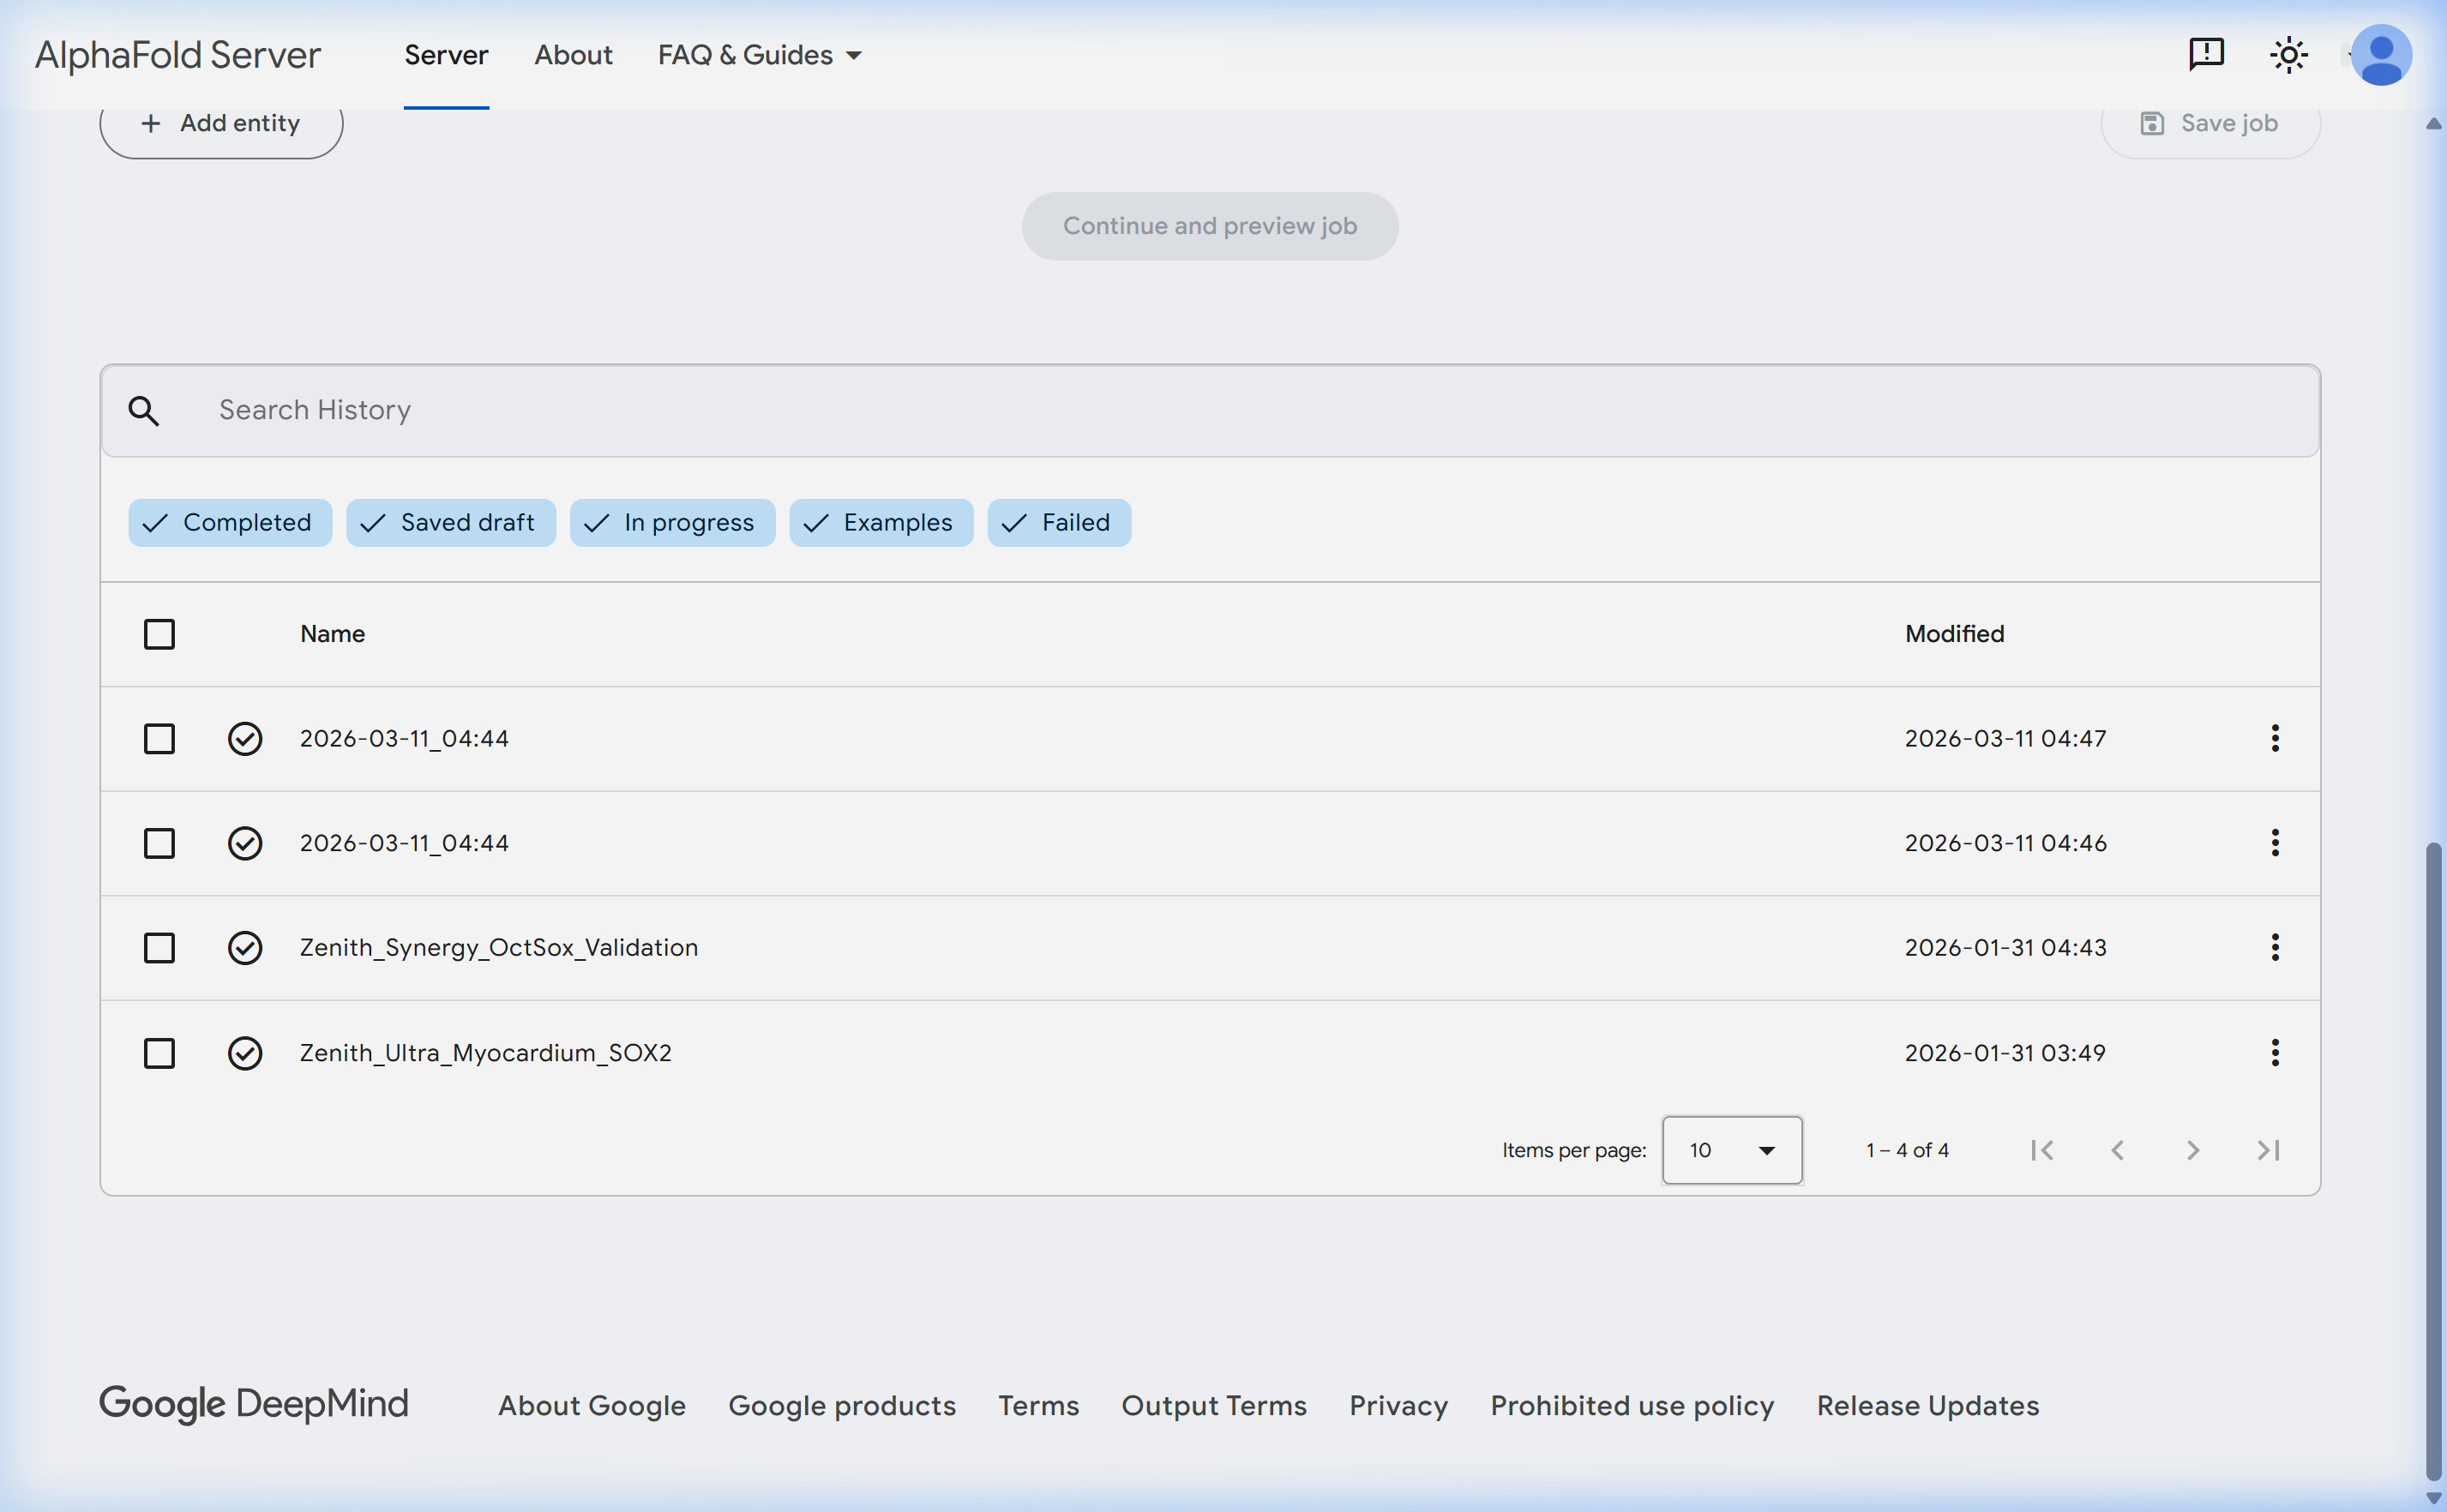This screenshot has height=1512, width=2447.
Task: Click the Search History input field
Action: point(1200,411)
